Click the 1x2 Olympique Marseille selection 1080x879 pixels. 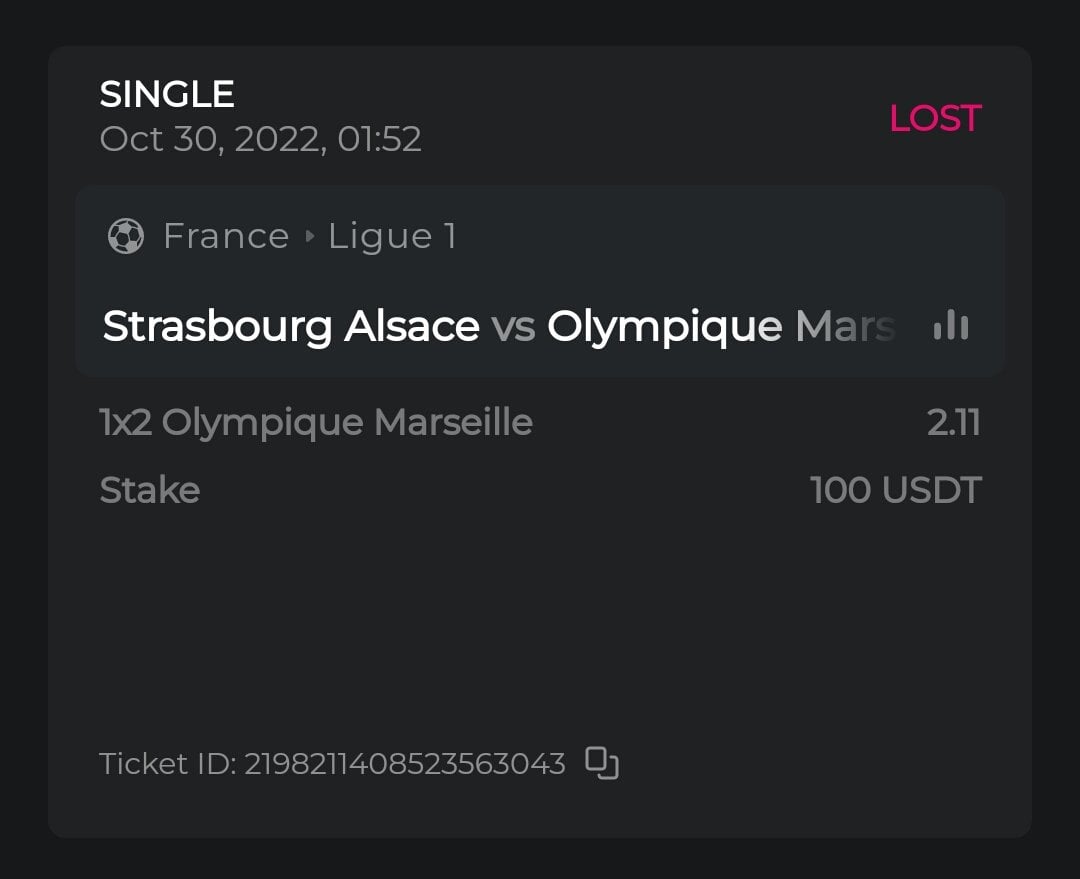(x=316, y=422)
